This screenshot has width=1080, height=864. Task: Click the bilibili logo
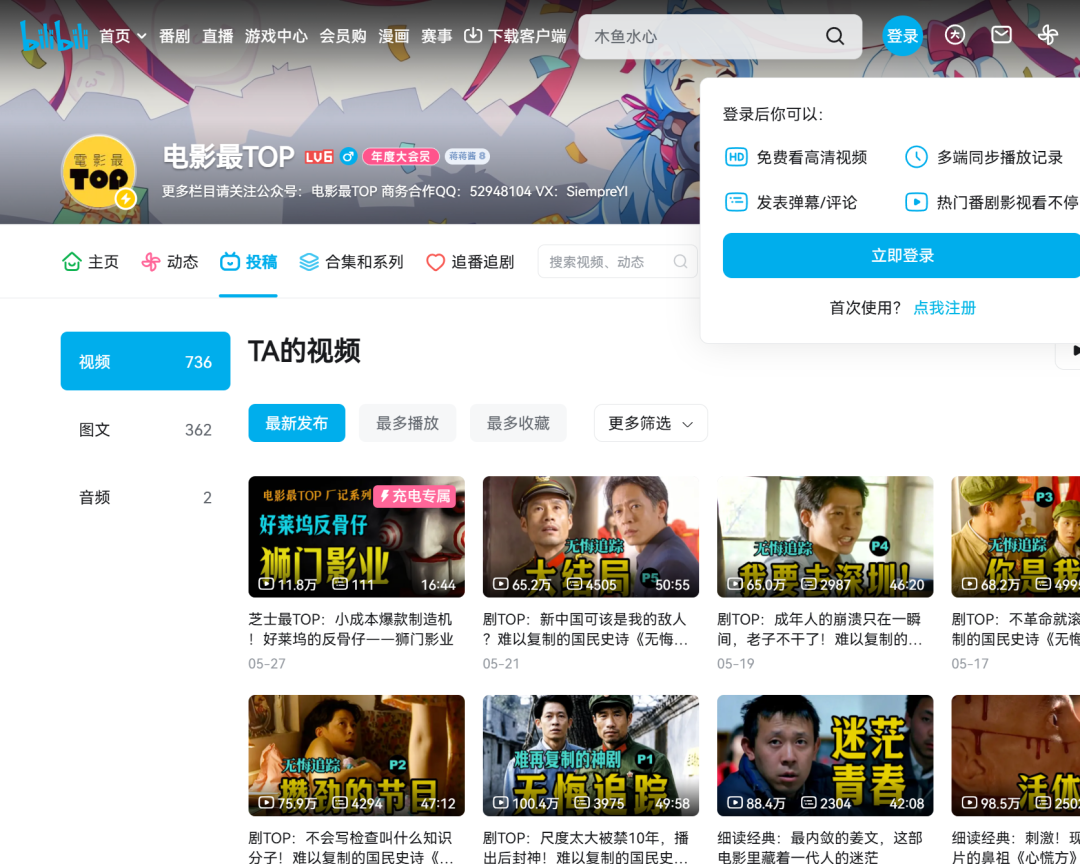coord(54,36)
